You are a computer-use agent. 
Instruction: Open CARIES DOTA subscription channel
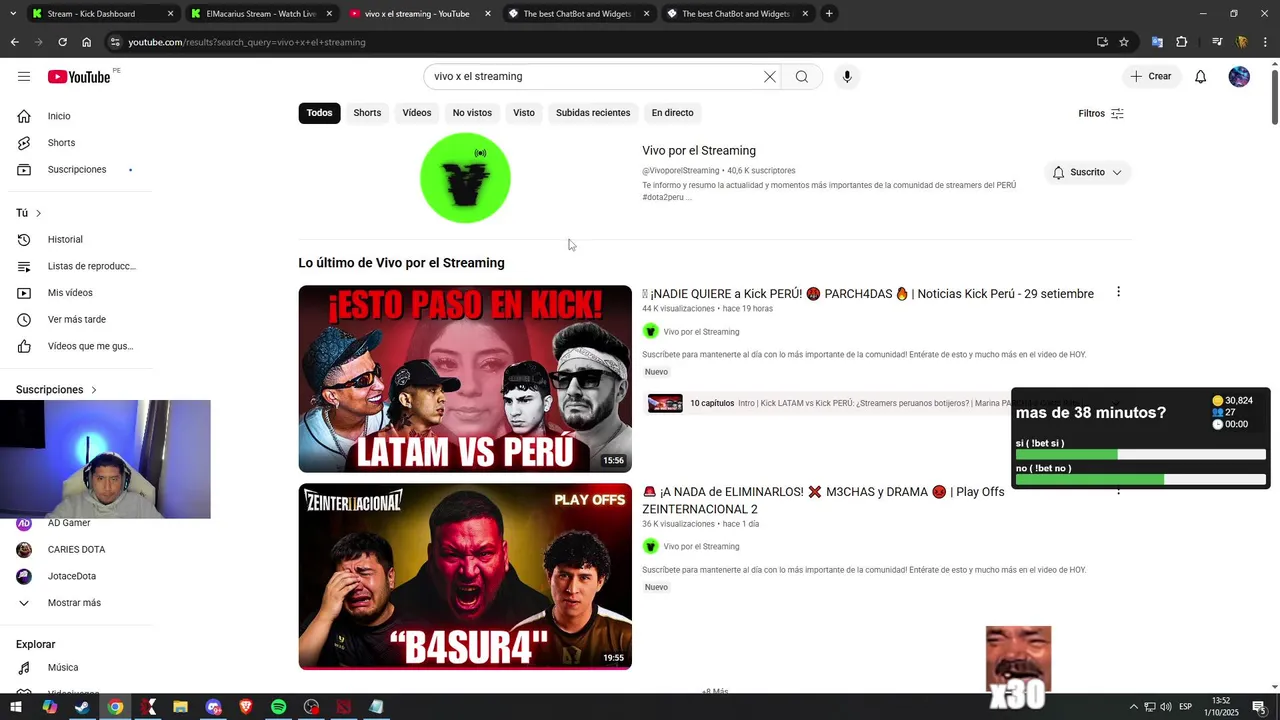[x=76, y=550]
